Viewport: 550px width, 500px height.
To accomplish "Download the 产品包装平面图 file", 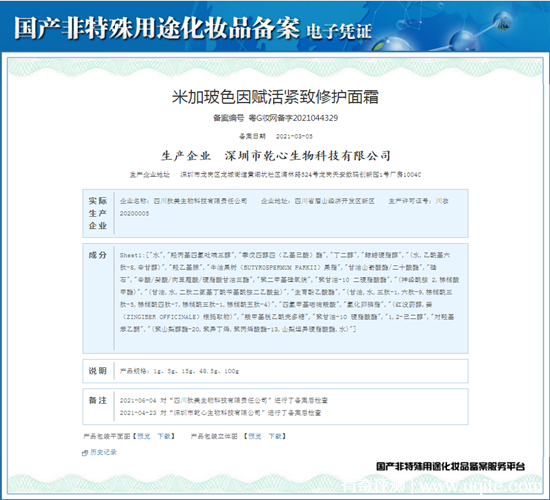I will (x=164, y=436).
